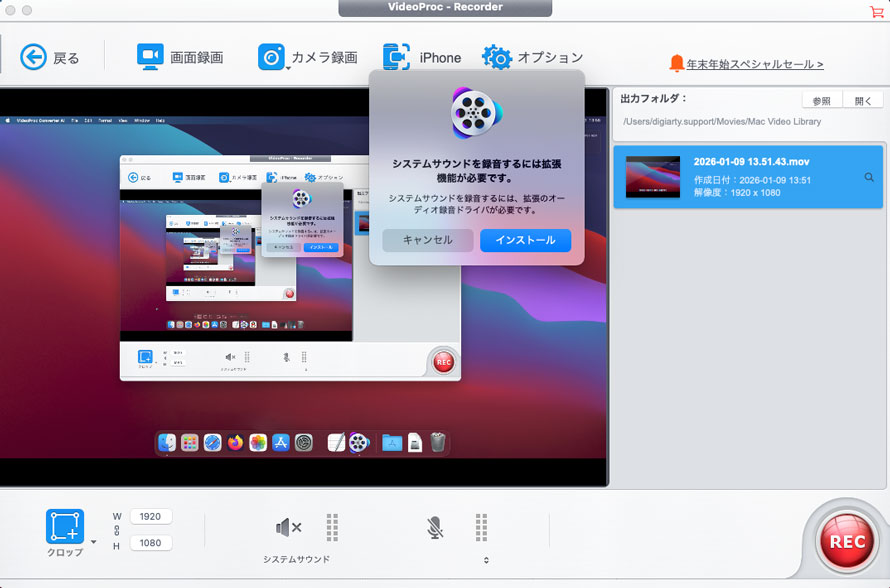
Task: Open the microphone device selector
Action: click(x=486, y=560)
